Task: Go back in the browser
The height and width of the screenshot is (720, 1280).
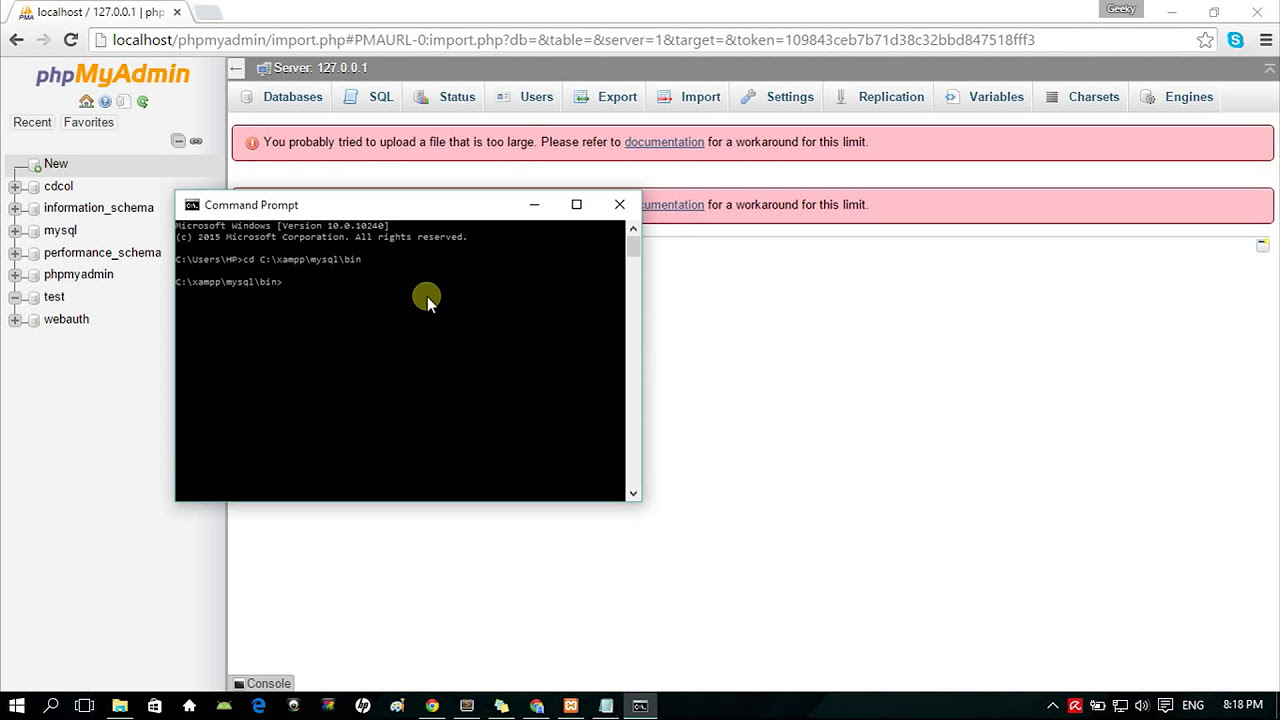Action: point(16,40)
